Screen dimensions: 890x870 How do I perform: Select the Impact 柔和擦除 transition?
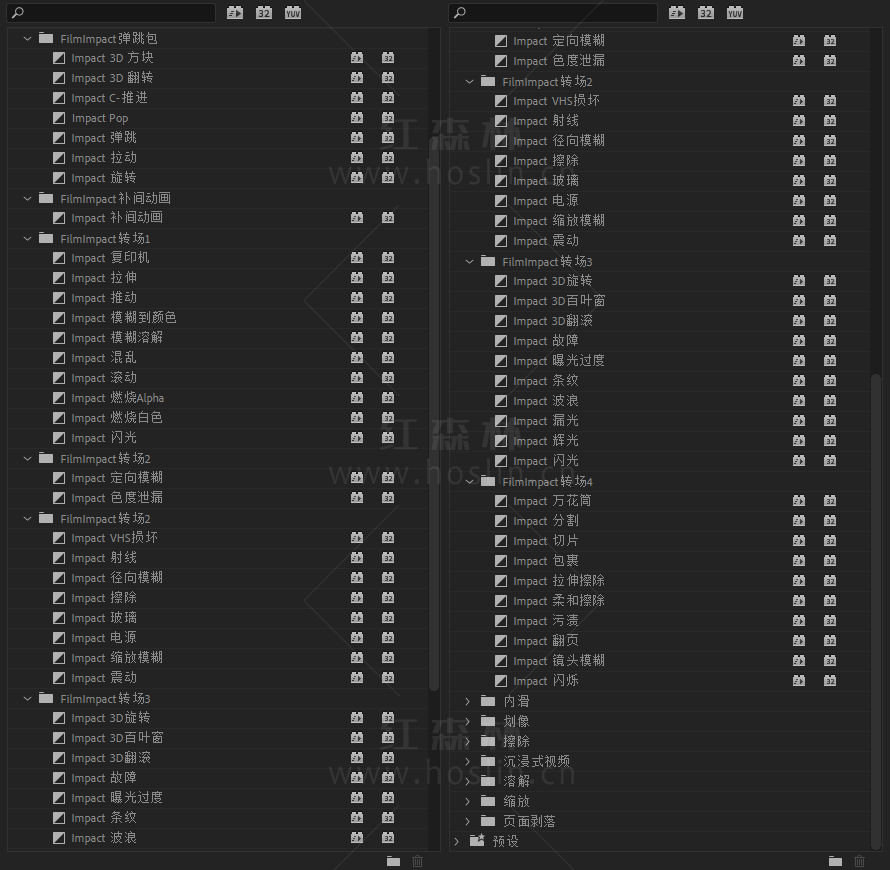(660, 601)
